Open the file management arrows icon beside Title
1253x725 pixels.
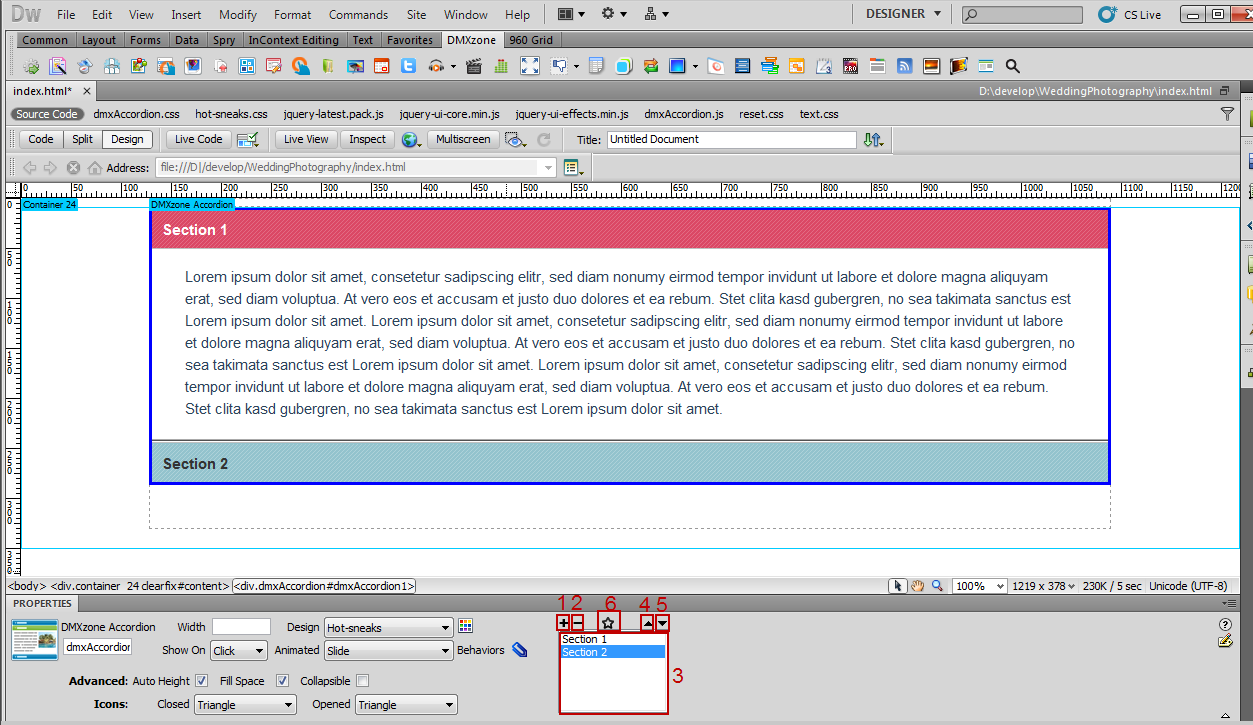click(873, 140)
